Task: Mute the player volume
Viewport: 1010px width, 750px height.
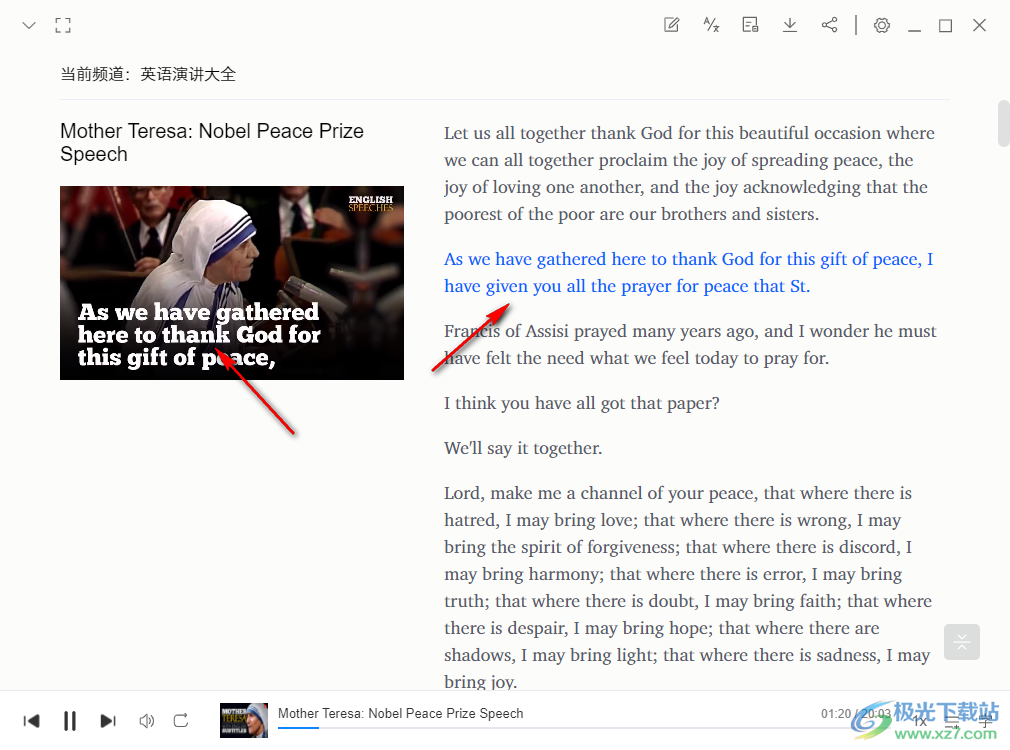Action: click(146, 720)
